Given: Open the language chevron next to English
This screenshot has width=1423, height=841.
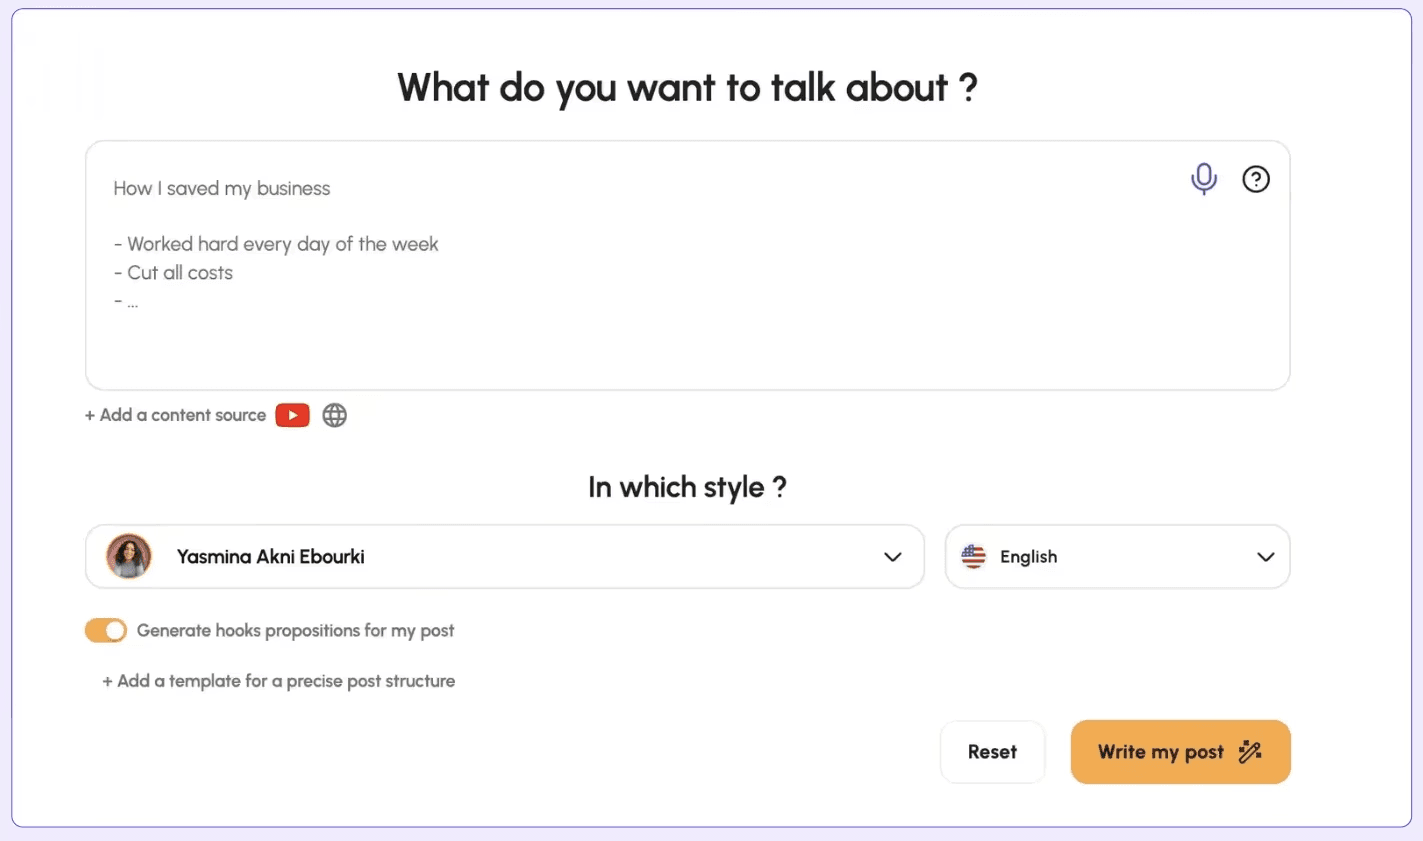Looking at the screenshot, I should (1265, 556).
